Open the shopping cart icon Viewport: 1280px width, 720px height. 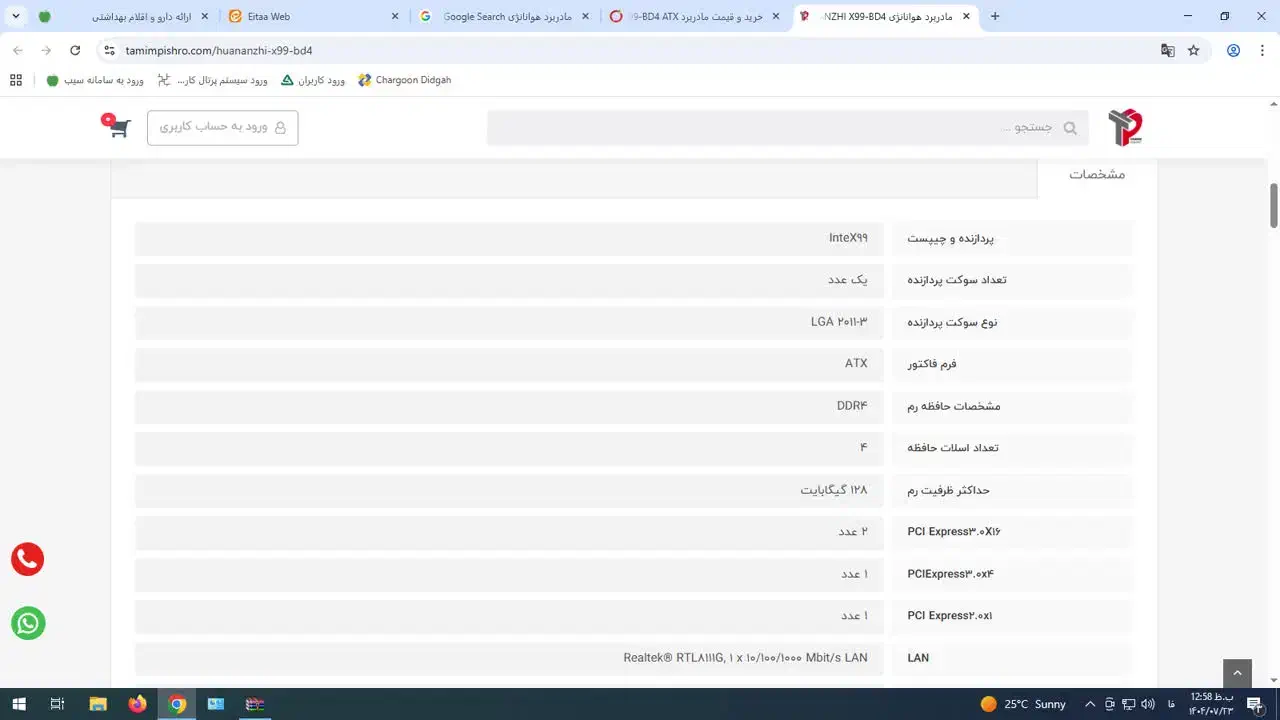point(117,126)
